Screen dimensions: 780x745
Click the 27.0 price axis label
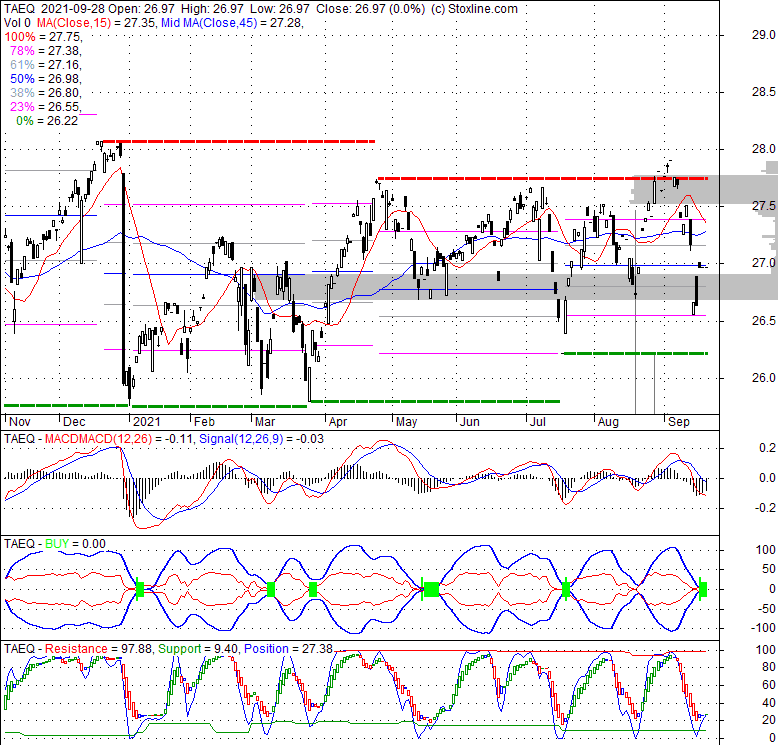click(764, 263)
